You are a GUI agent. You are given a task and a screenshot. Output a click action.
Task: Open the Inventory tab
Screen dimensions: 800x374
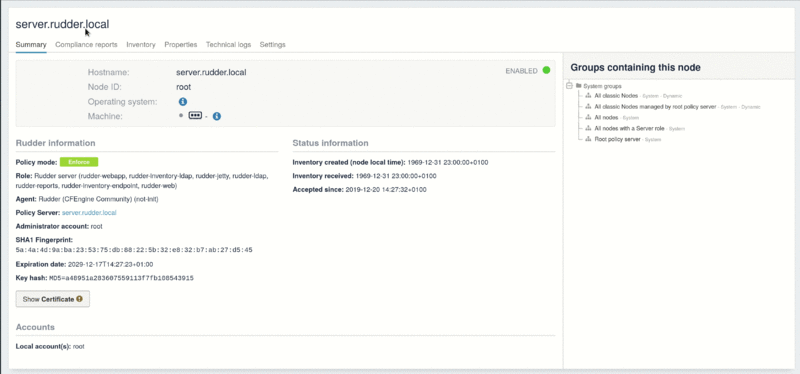pos(141,44)
